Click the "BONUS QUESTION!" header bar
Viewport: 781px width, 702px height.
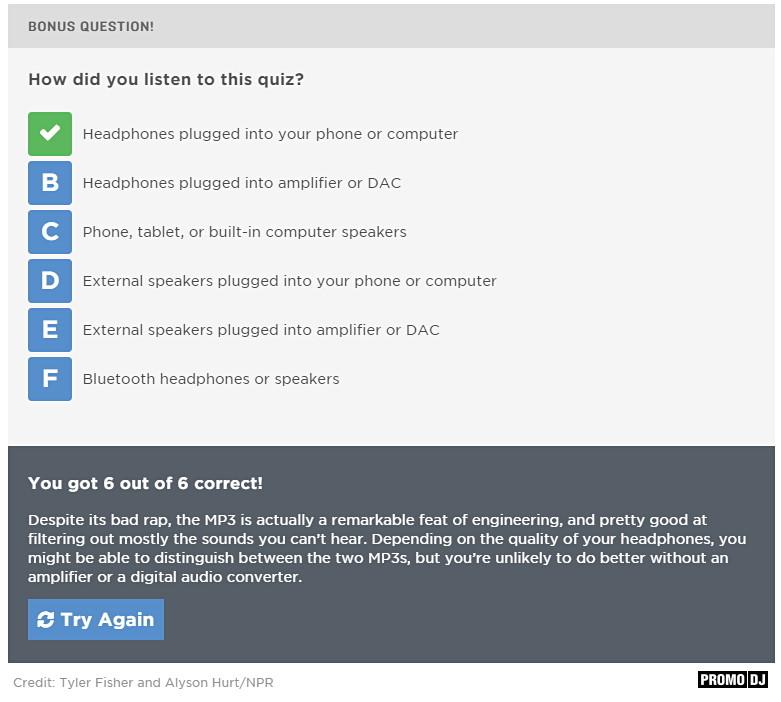[391, 26]
